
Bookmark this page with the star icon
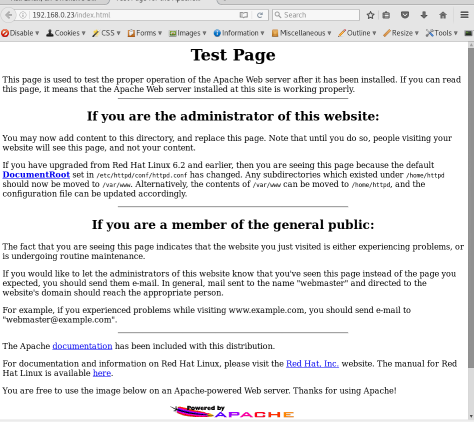[x=370, y=15]
